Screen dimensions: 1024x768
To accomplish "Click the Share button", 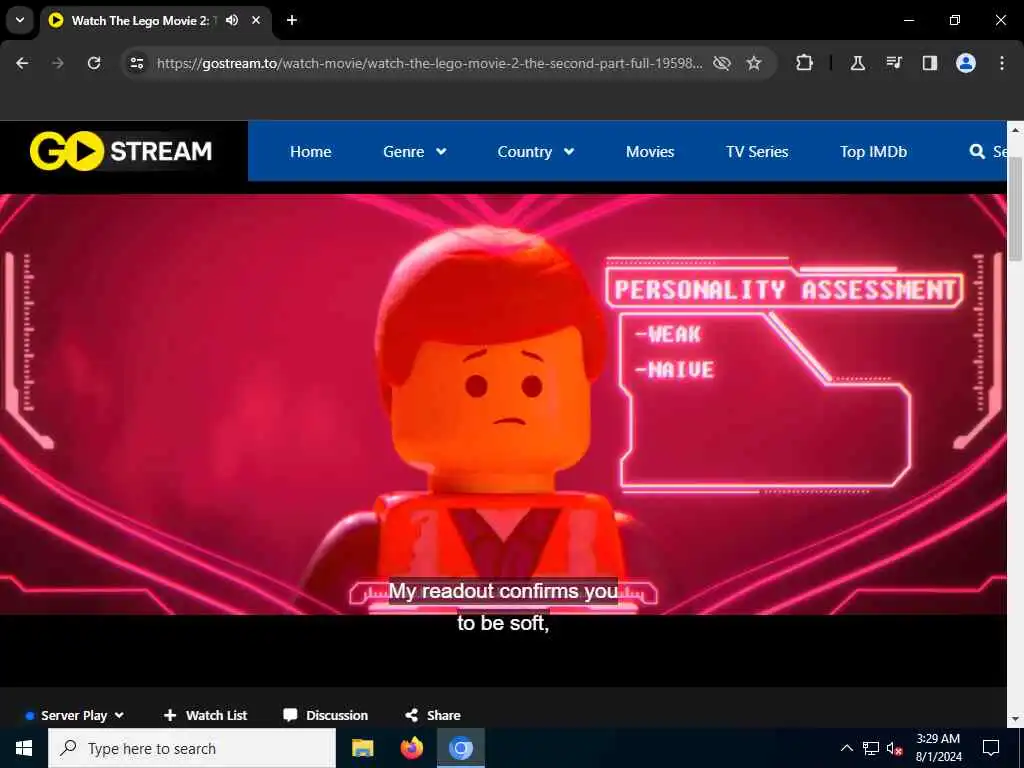I will (432, 715).
